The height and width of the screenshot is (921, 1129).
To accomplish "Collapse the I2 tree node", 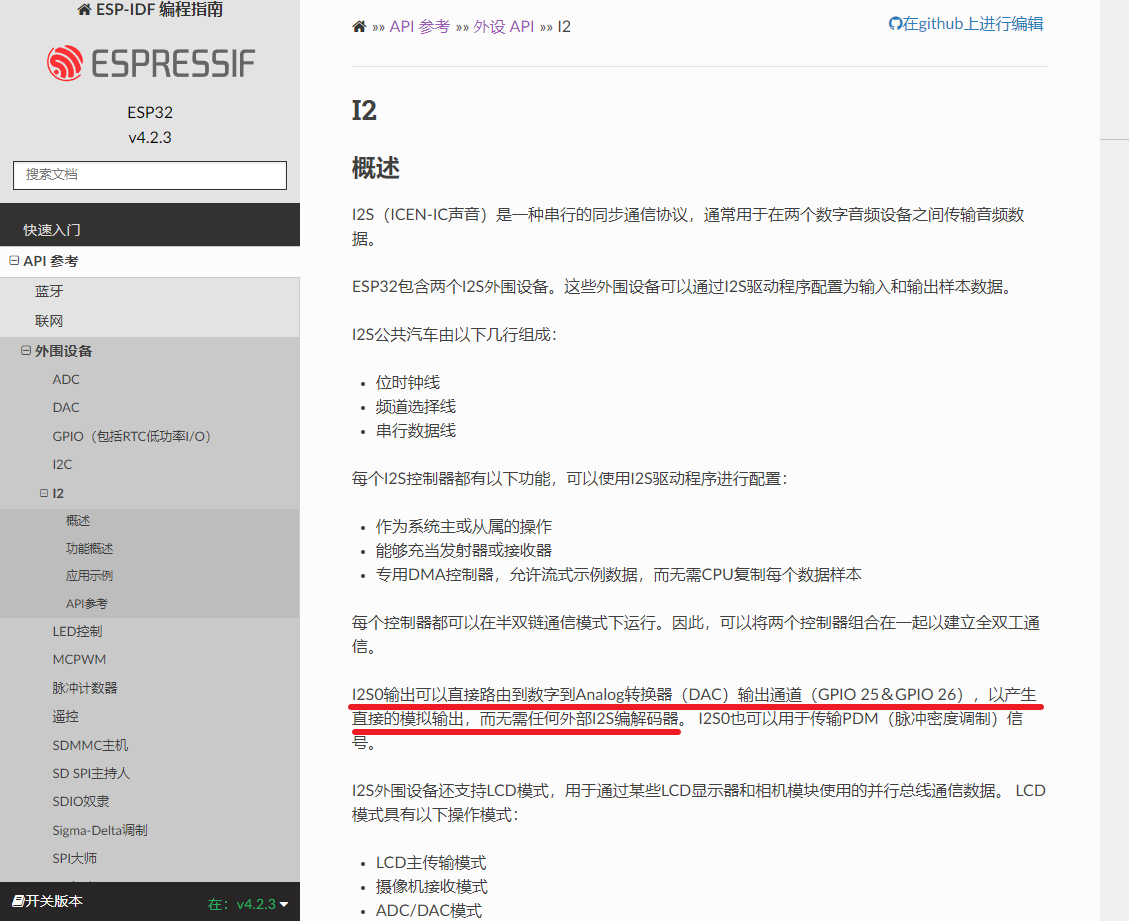I will [x=44, y=493].
